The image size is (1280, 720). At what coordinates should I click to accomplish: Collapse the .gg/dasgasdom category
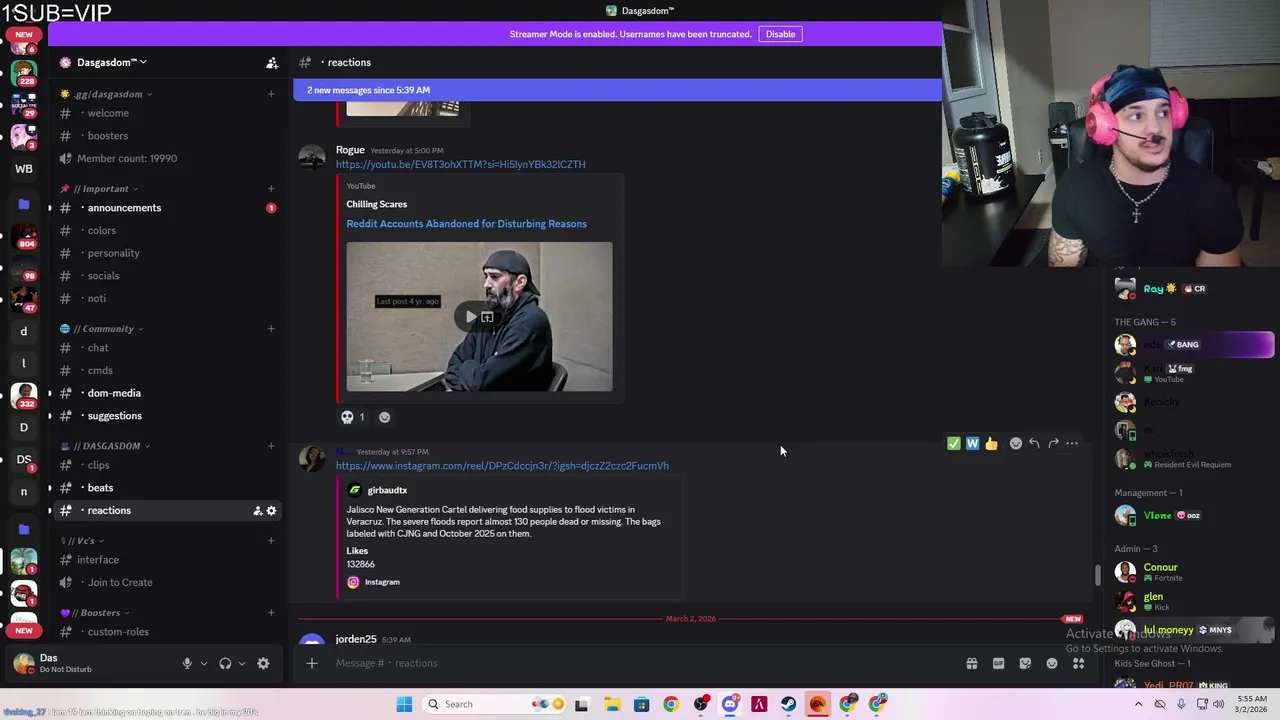coord(106,94)
